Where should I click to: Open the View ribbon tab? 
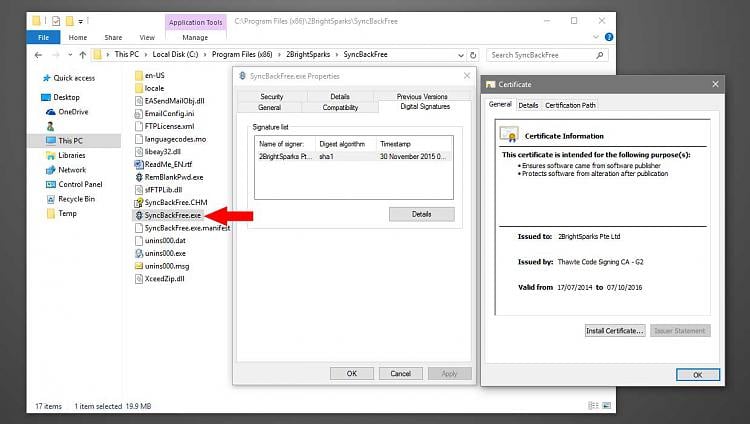[x=147, y=37]
